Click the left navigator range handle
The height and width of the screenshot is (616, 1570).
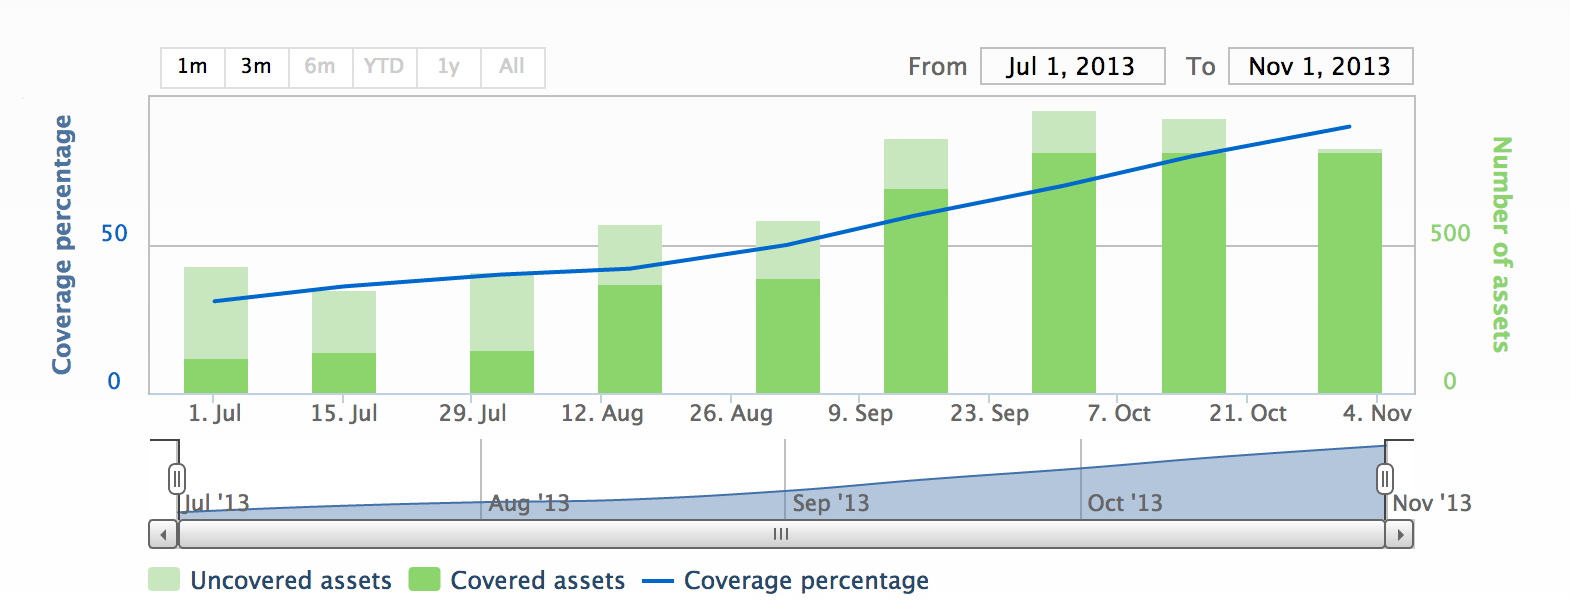pos(177,479)
